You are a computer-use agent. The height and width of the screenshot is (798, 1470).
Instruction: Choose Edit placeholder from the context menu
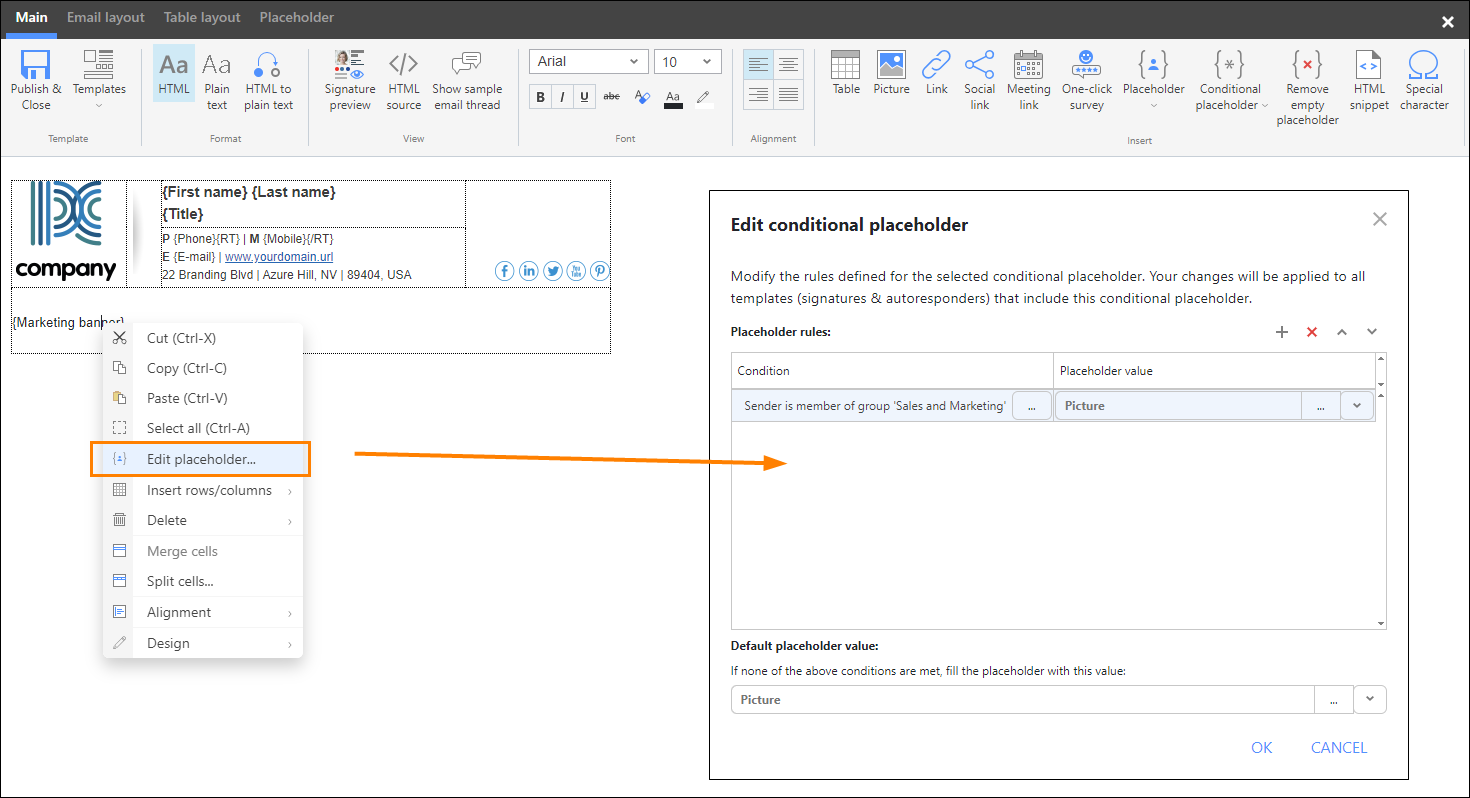point(200,458)
